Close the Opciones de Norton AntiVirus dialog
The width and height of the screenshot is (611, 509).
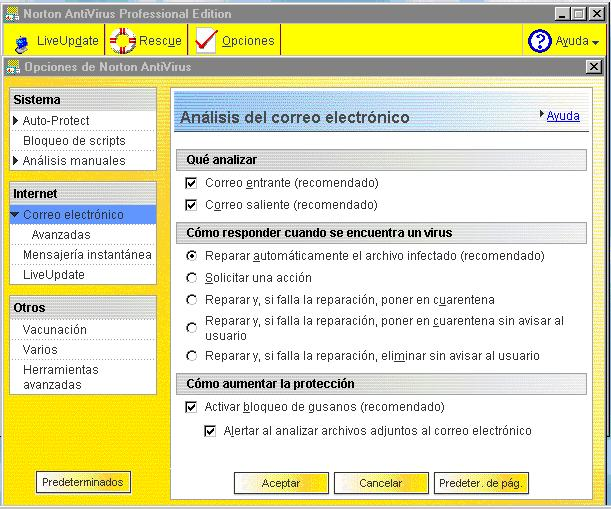(x=593, y=67)
